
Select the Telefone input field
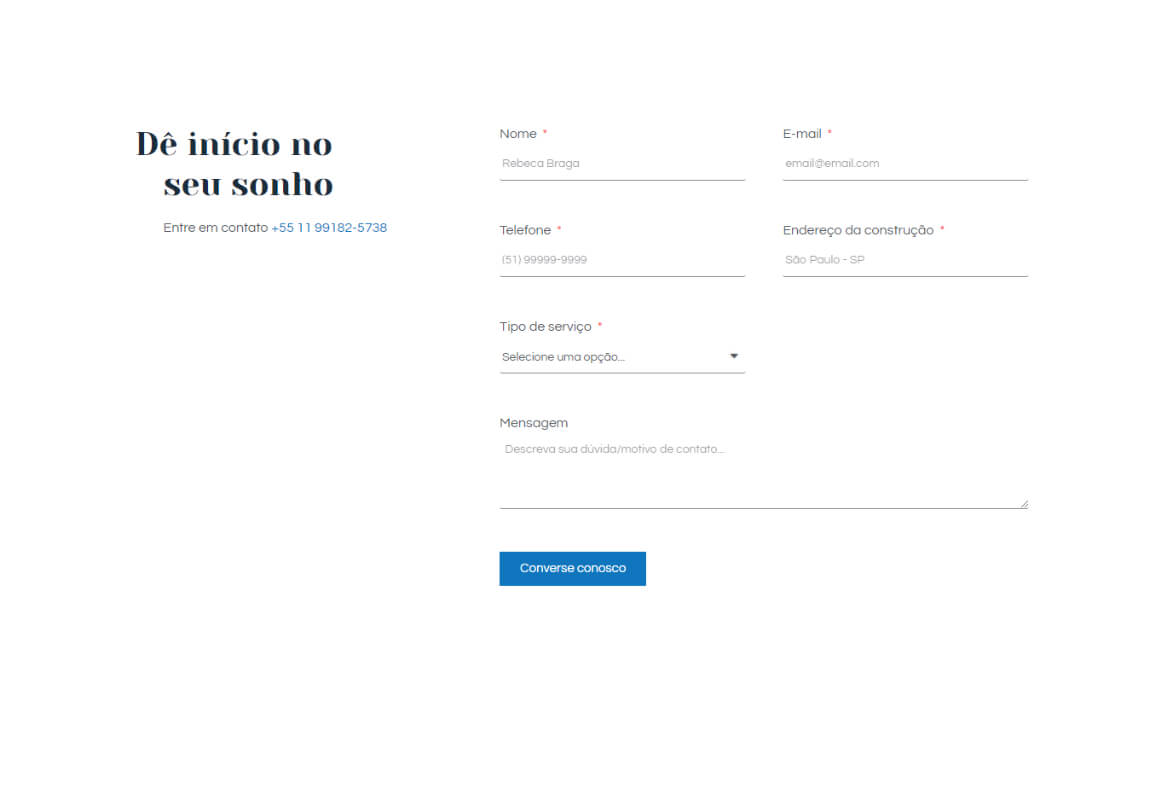tap(621, 260)
